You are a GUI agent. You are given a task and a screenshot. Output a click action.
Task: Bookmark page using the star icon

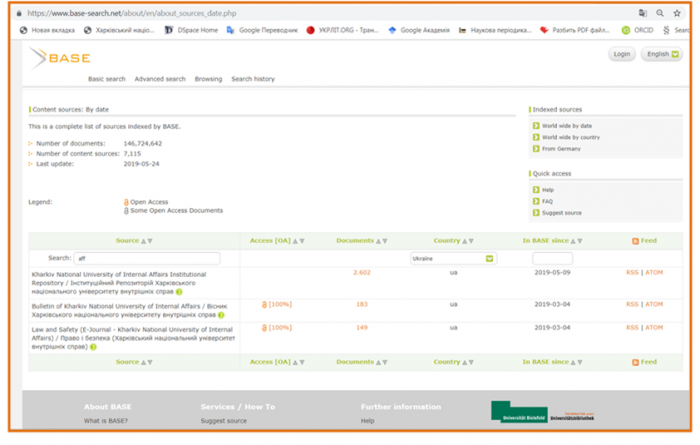pyautogui.click(x=677, y=14)
